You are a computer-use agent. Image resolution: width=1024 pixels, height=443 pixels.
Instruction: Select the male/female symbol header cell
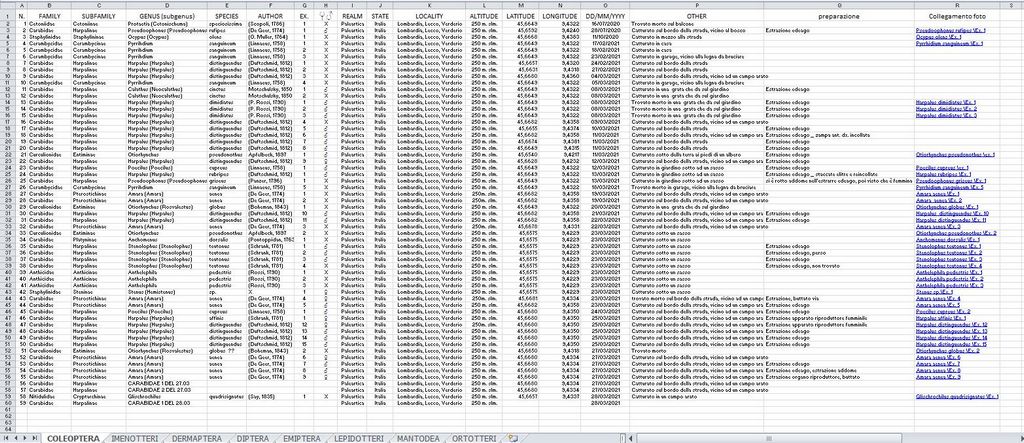click(x=326, y=16)
